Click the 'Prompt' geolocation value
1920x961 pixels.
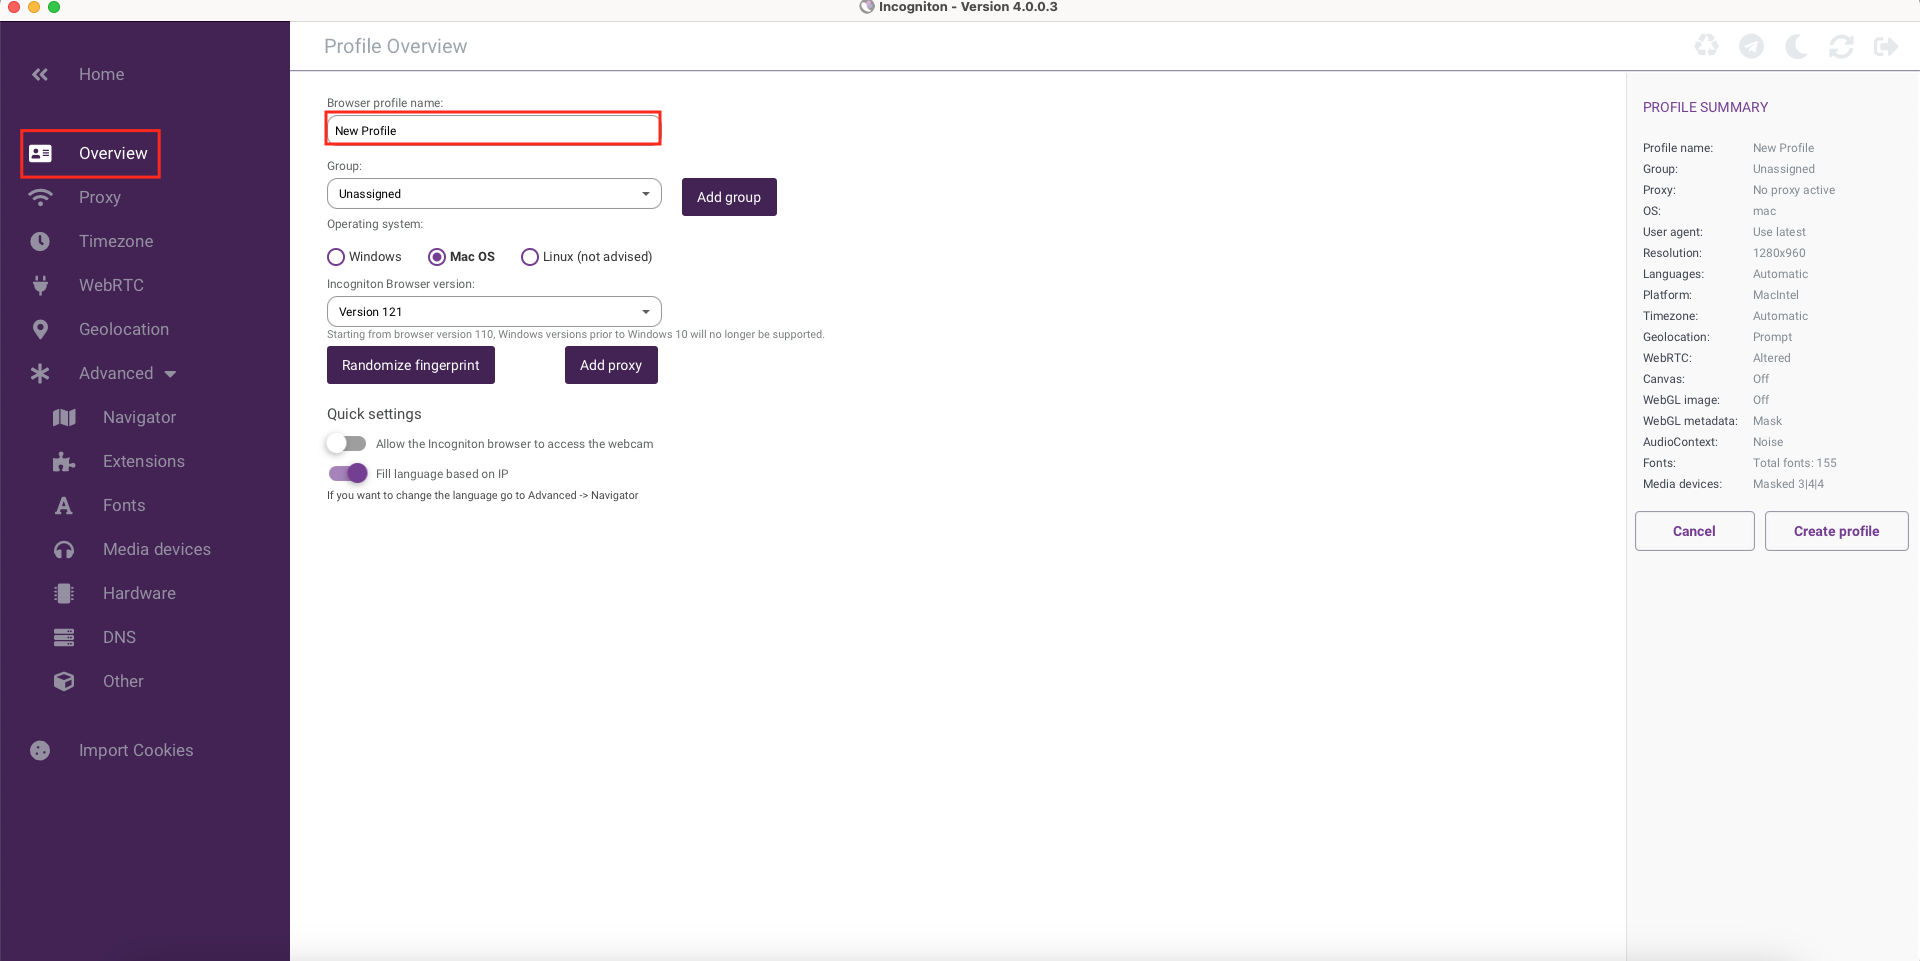[1772, 337]
